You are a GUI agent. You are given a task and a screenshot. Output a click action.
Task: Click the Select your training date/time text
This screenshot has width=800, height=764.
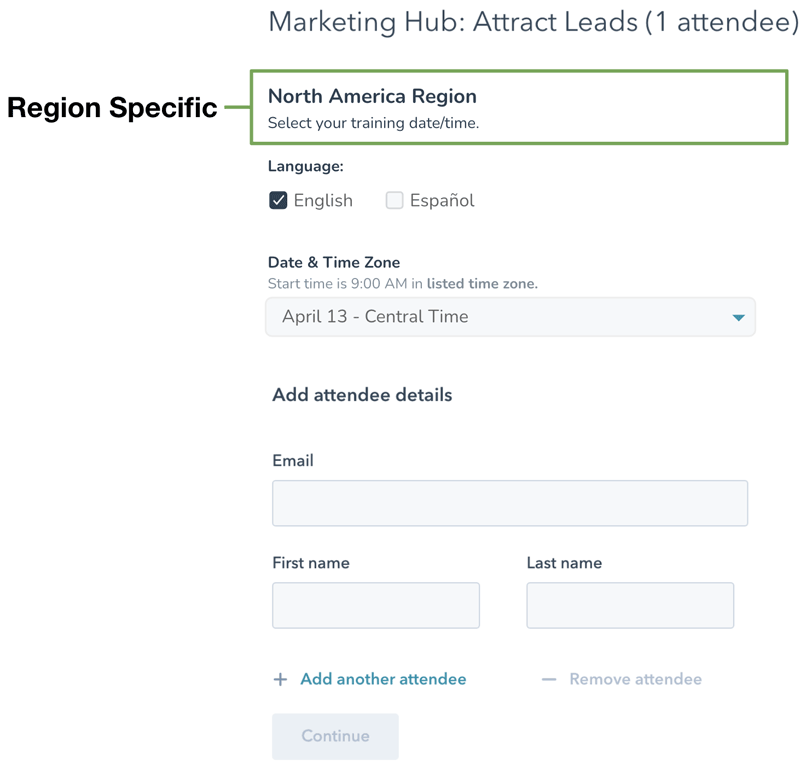[x=373, y=124]
